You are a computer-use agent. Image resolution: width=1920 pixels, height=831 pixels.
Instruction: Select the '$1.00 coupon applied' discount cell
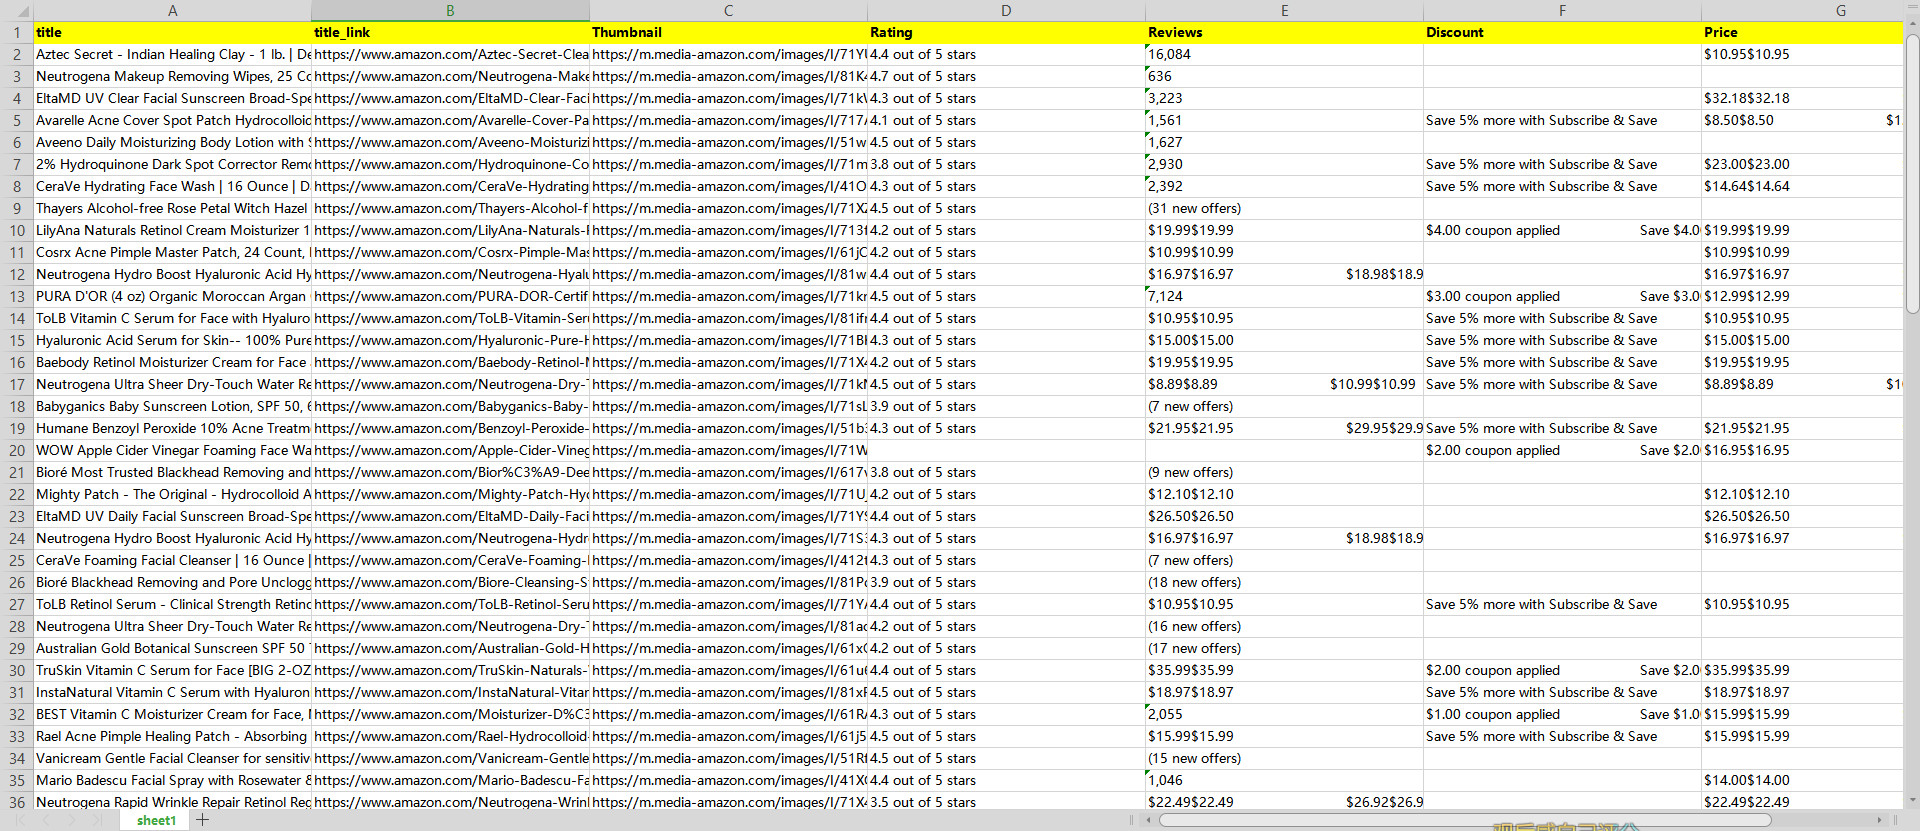[x=1562, y=714]
